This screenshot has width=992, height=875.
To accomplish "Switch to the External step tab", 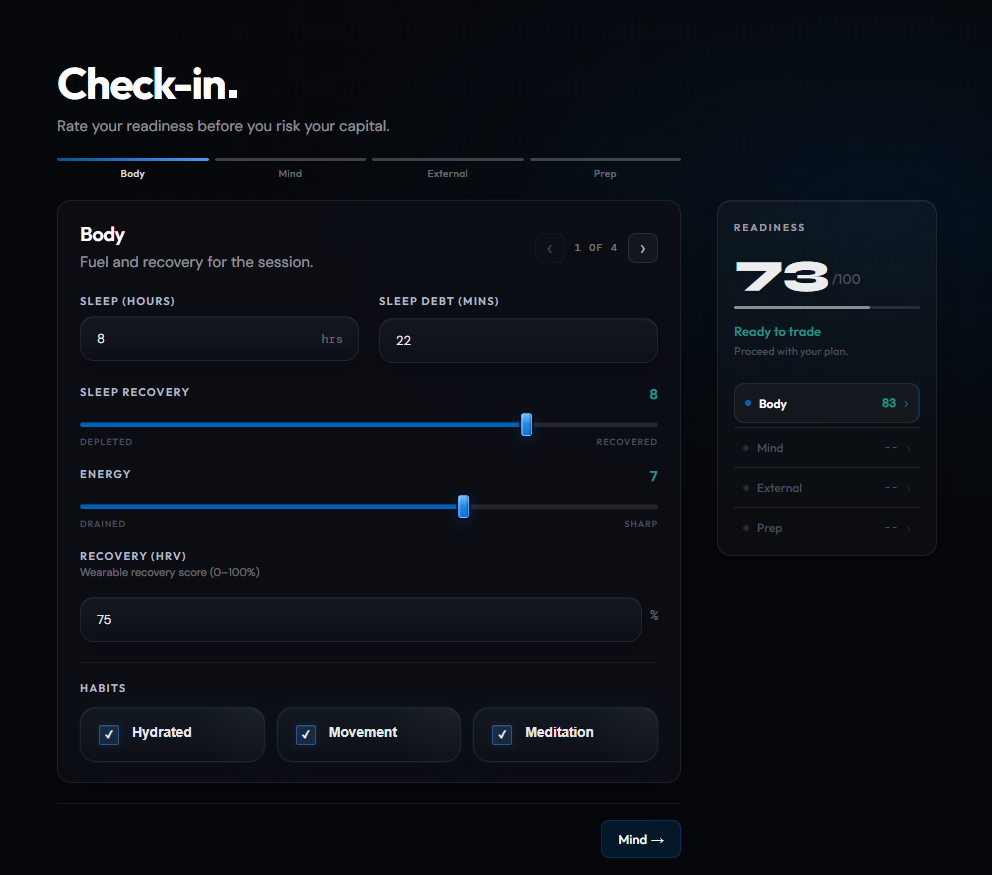I will click(447, 168).
